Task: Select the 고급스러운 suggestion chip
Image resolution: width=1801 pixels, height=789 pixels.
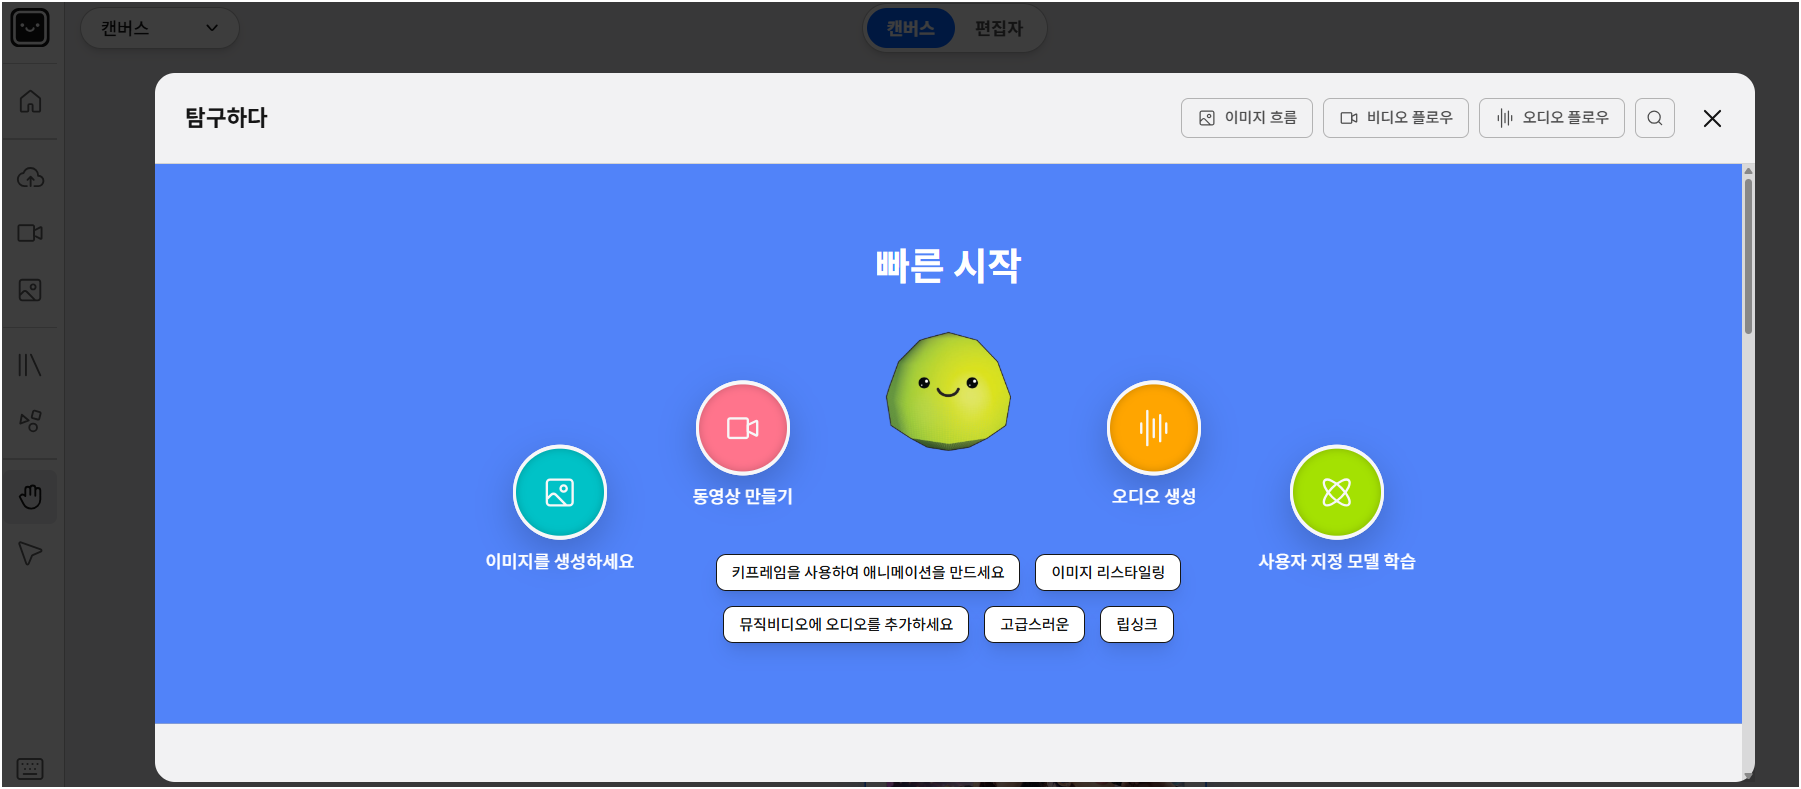Action: (1034, 624)
